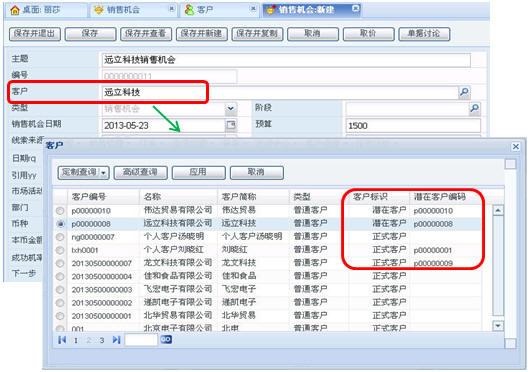The image size is (529, 372).
Task: Click 取消 in the main form toolbar
Action: pos(313,34)
